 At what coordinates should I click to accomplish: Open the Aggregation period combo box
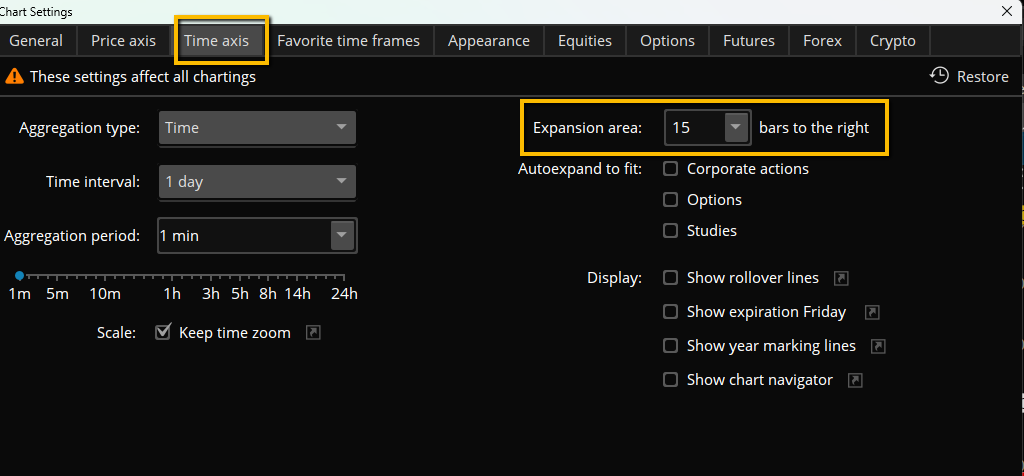[343, 236]
